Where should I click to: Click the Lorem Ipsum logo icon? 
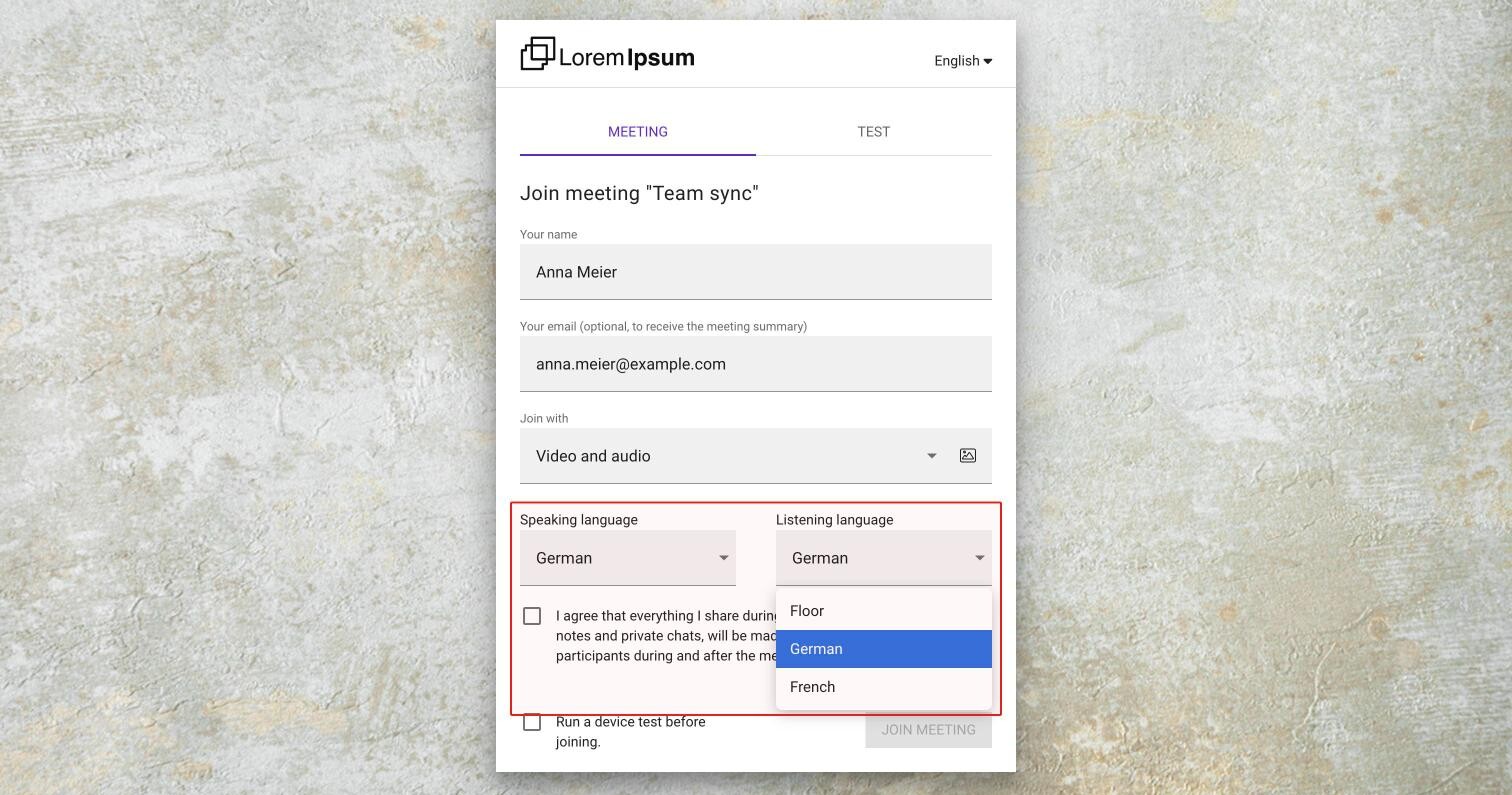[538, 54]
